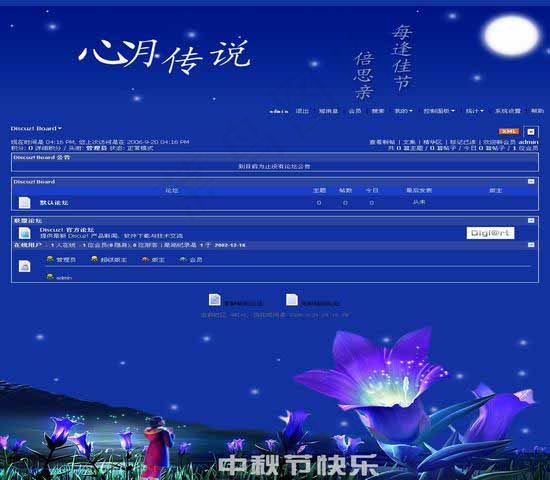Click the 文集 link
This screenshot has height=480, width=550.
[x=409, y=142]
